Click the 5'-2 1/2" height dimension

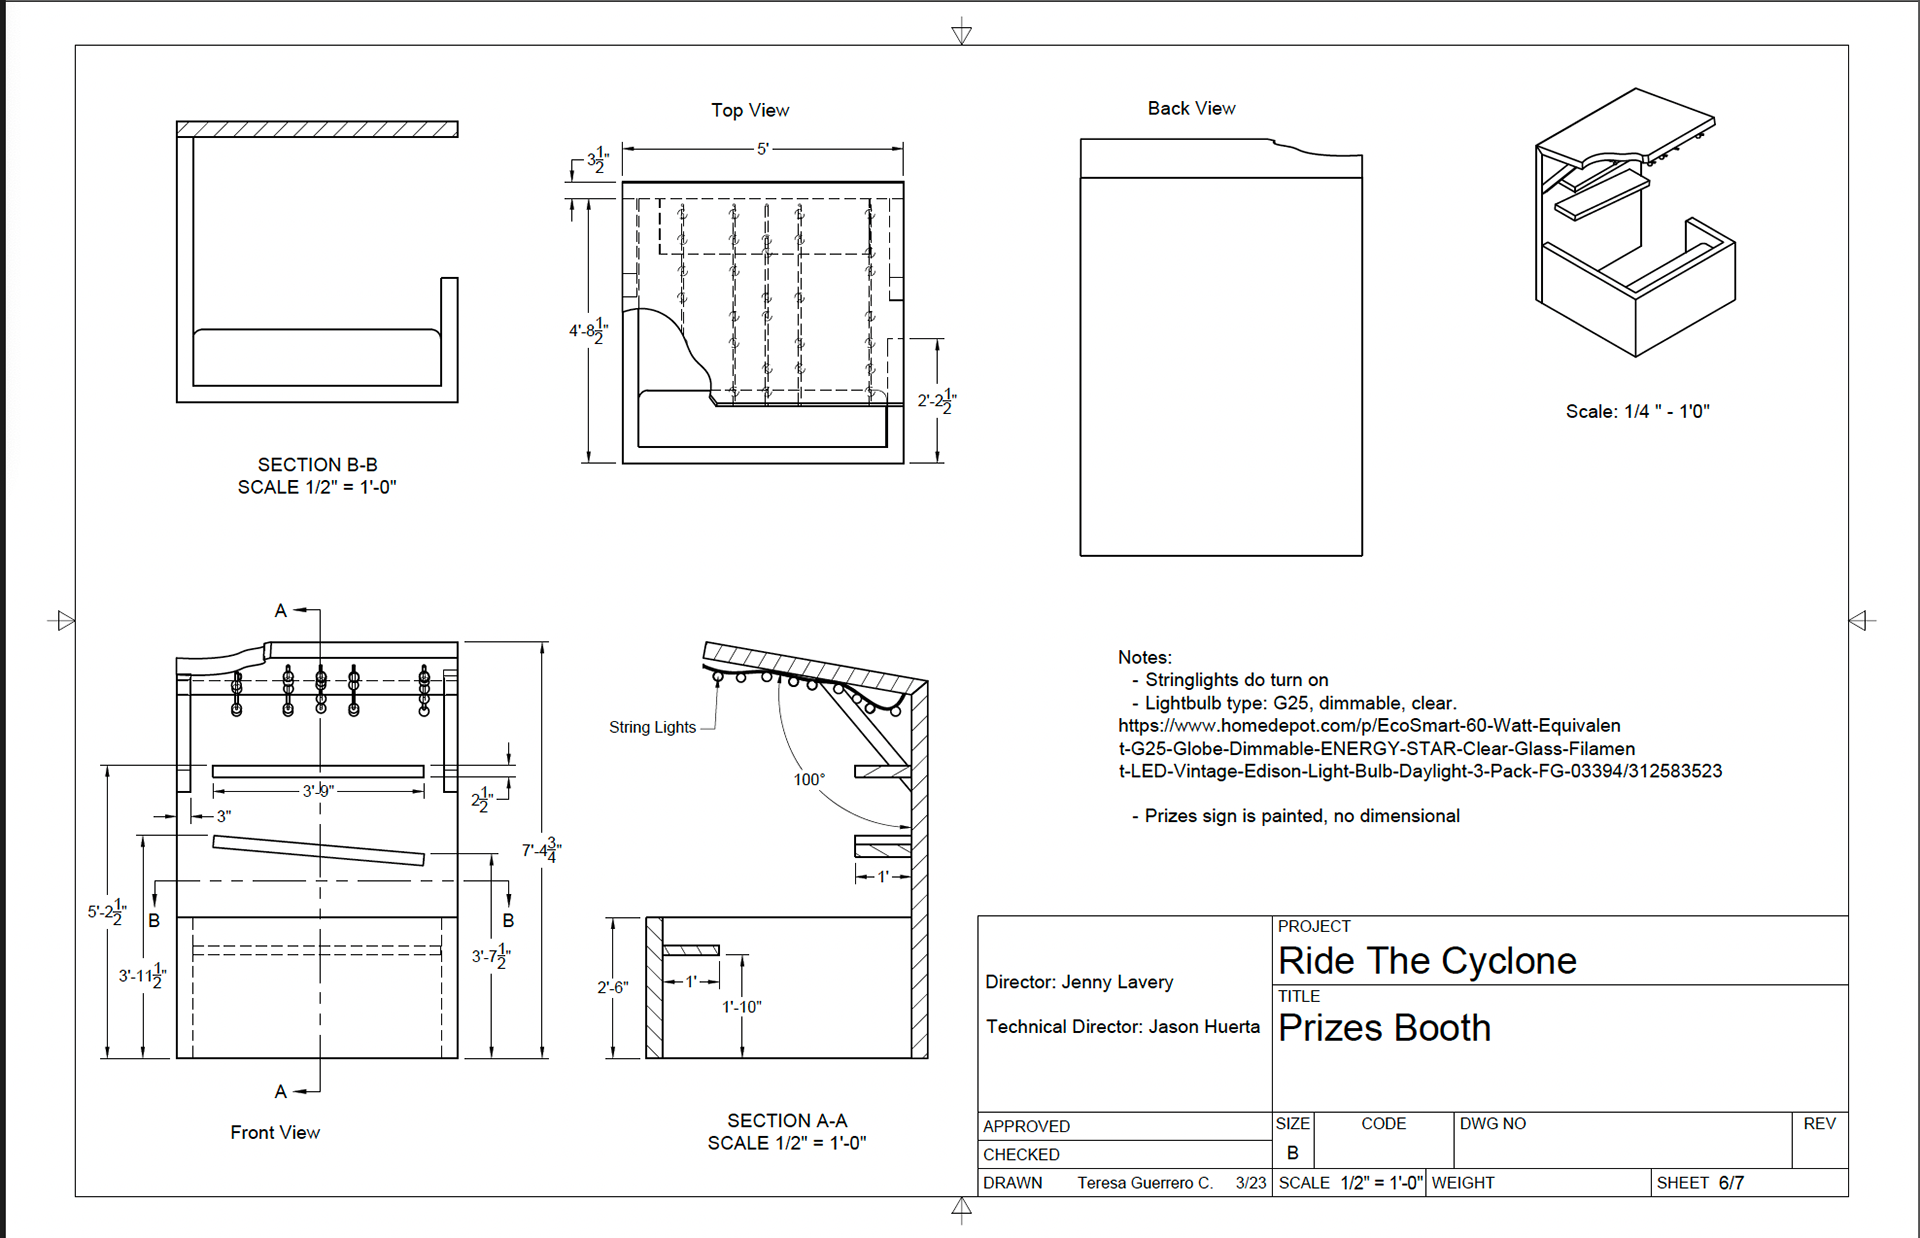coord(107,912)
